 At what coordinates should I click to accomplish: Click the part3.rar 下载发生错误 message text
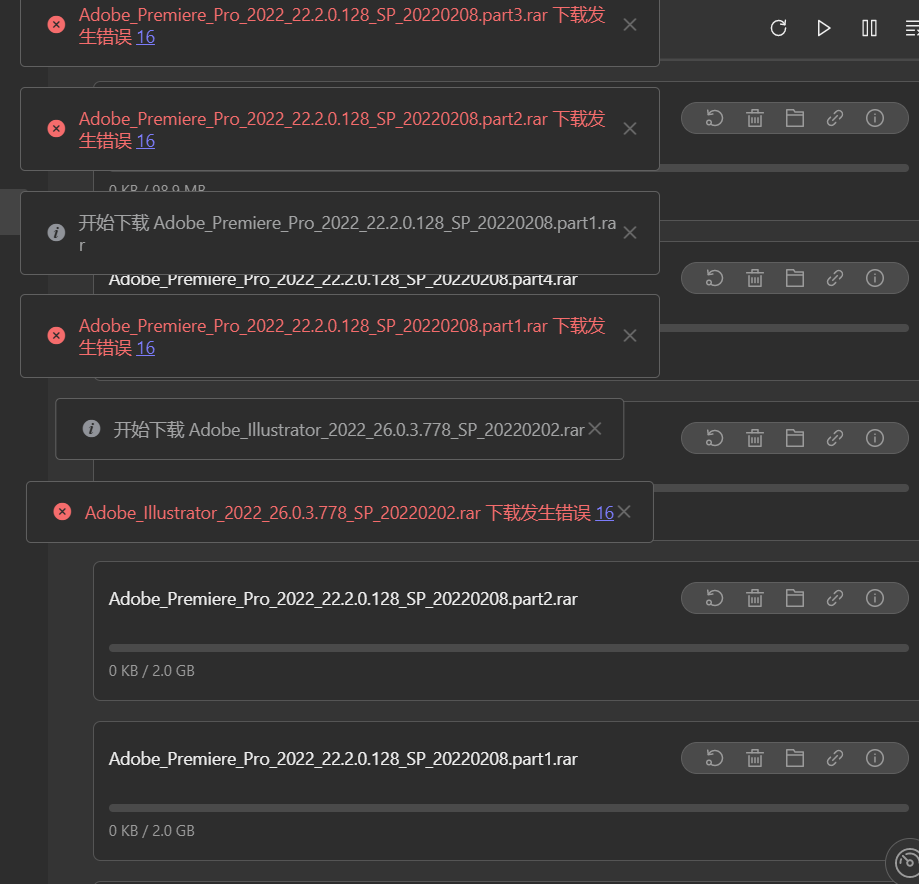(342, 26)
